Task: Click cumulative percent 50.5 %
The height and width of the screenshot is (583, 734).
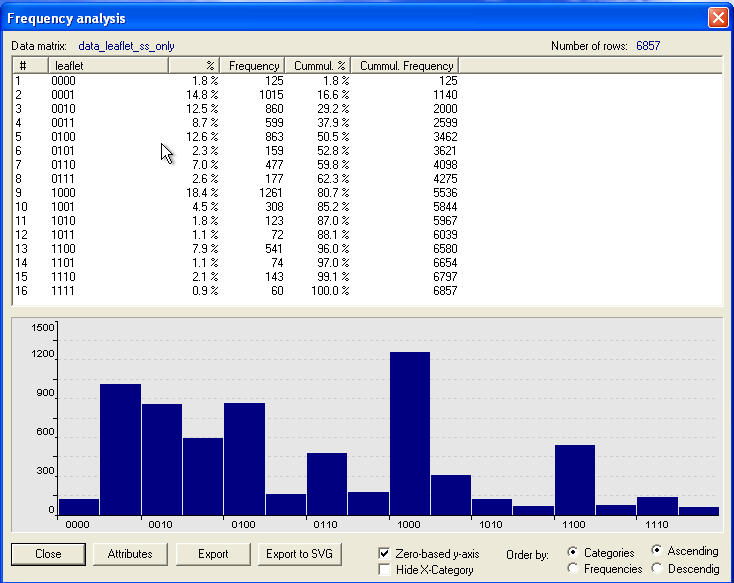Action: click(333, 137)
